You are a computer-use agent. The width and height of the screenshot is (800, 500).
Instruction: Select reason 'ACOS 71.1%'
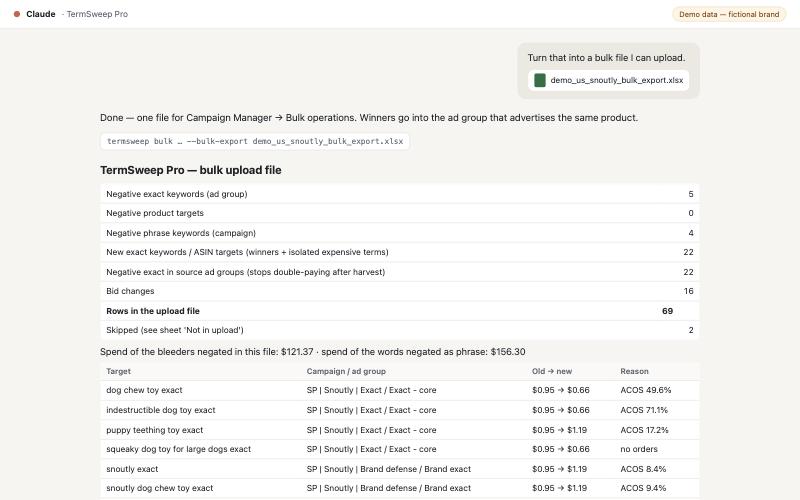(x=644, y=410)
